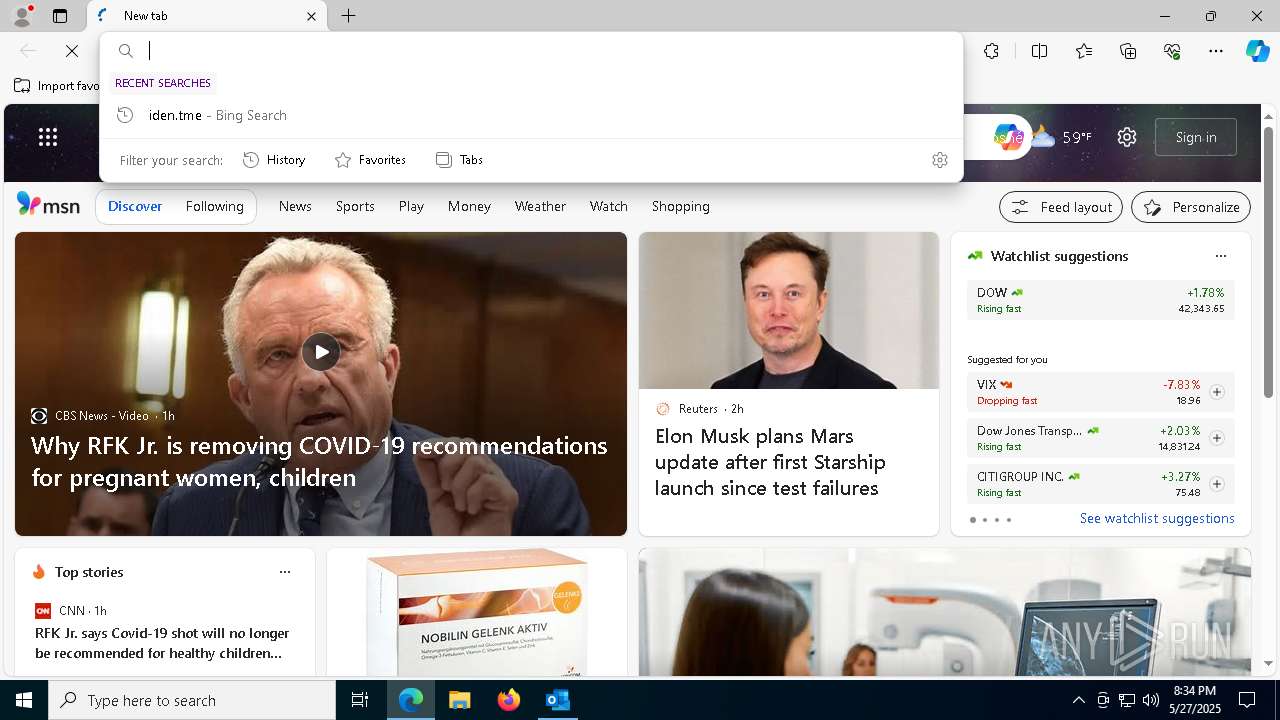Viewport: 1280px width, 720px height.
Task: Show hidden system tray icons
Action: (1078, 700)
